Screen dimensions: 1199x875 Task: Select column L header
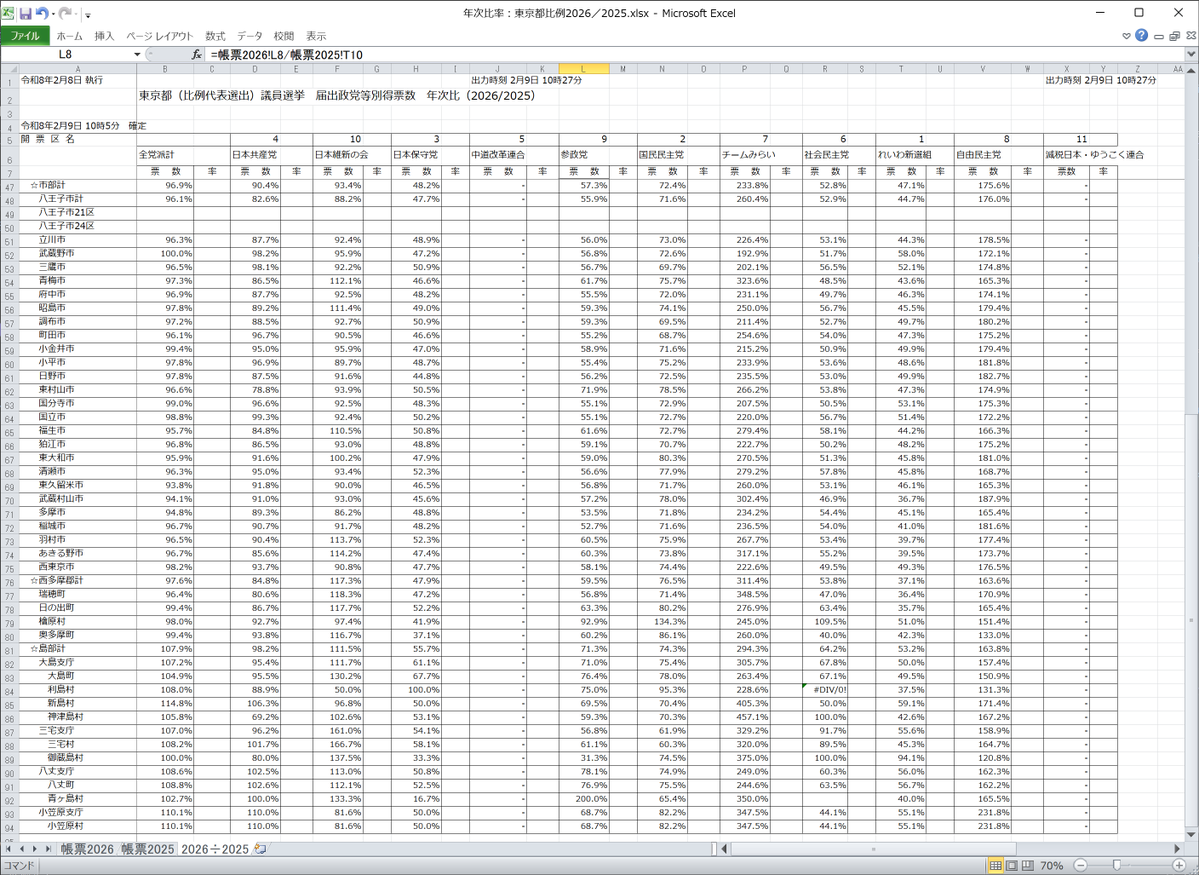[583, 69]
